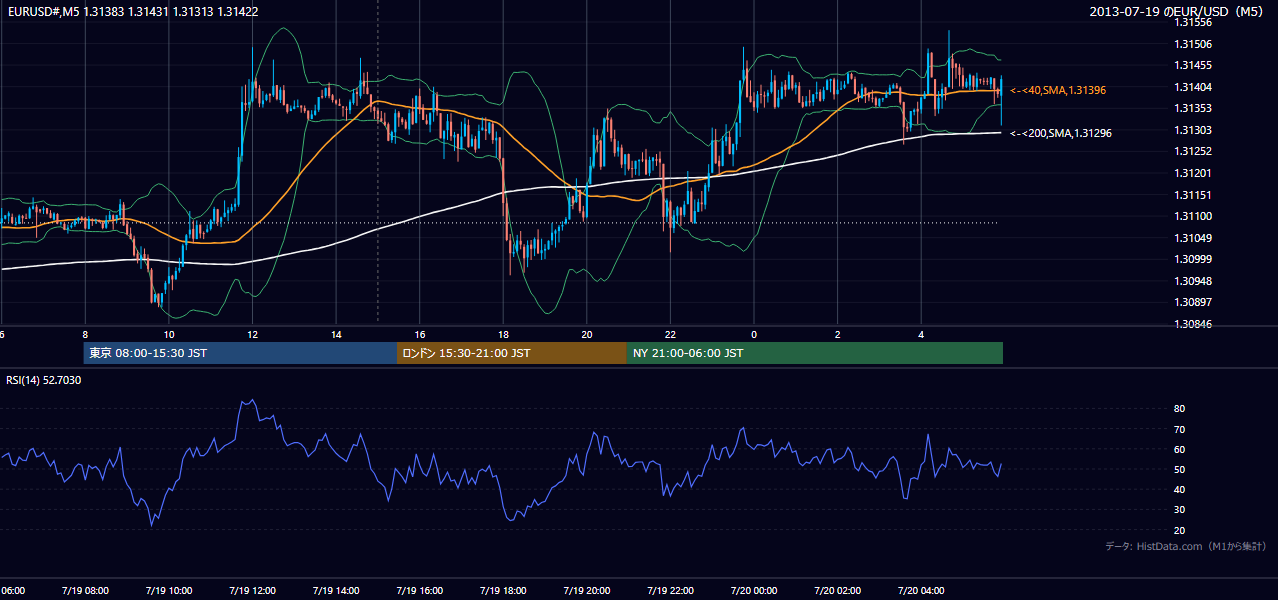Click RSI scale value 60
Image resolution: width=1278 pixels, height=600 pixels.
click(1180, 449)
